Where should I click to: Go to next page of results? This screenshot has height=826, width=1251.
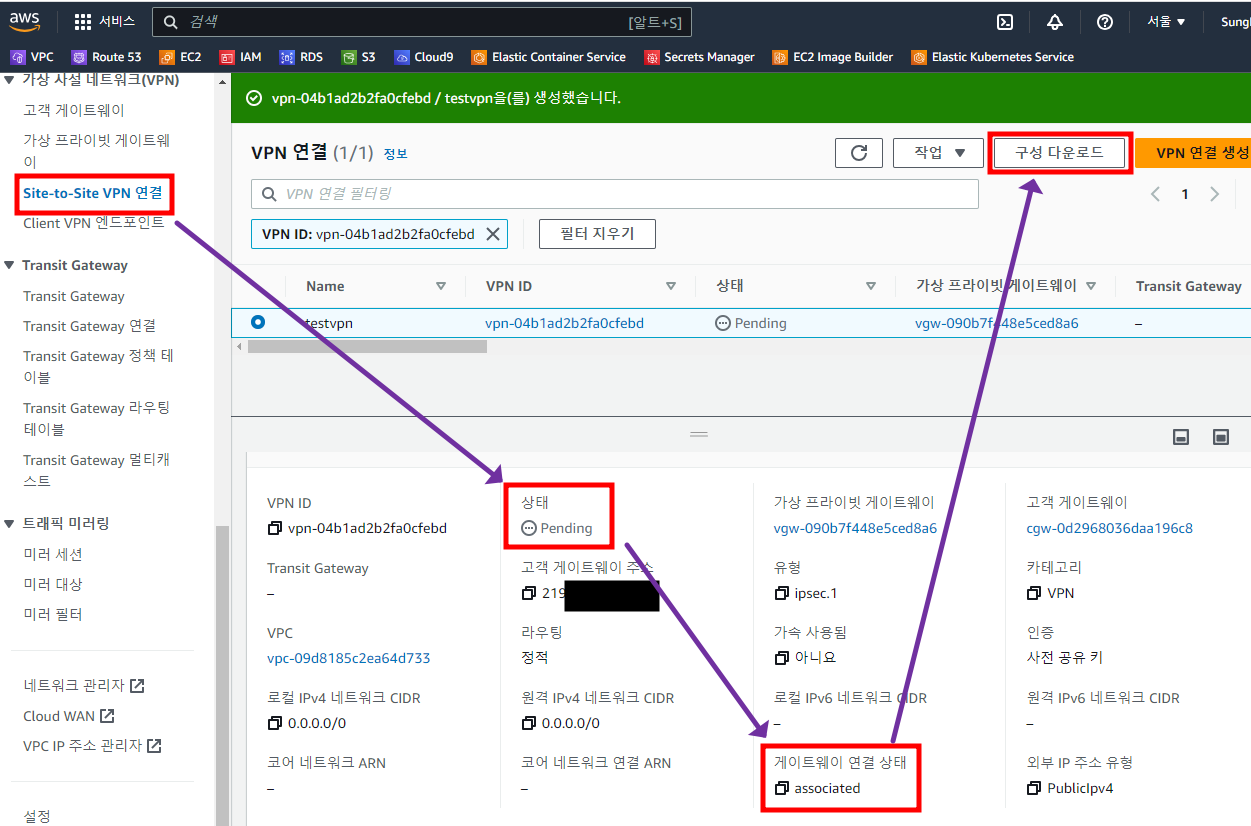click(x=1215, y=194)
